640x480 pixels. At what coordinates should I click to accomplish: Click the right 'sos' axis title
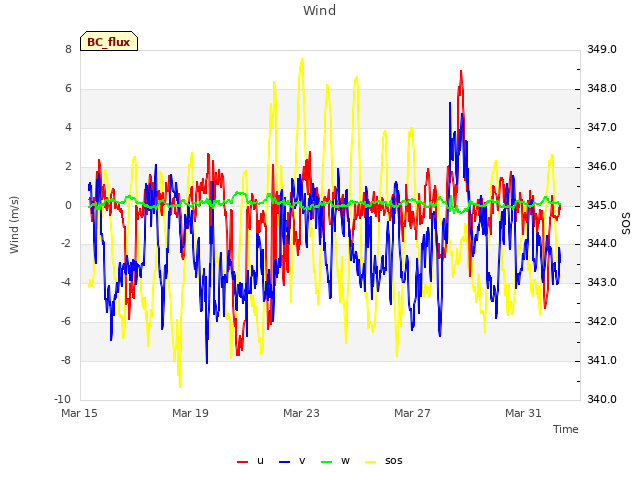click(626, 224)
